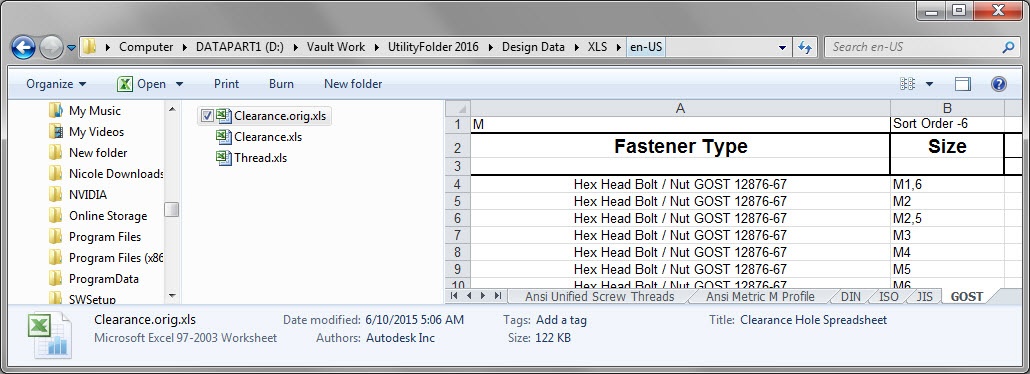The image size is (1030, 374).
Task: Click the Refresh button beside address bar
Action: 804,47
